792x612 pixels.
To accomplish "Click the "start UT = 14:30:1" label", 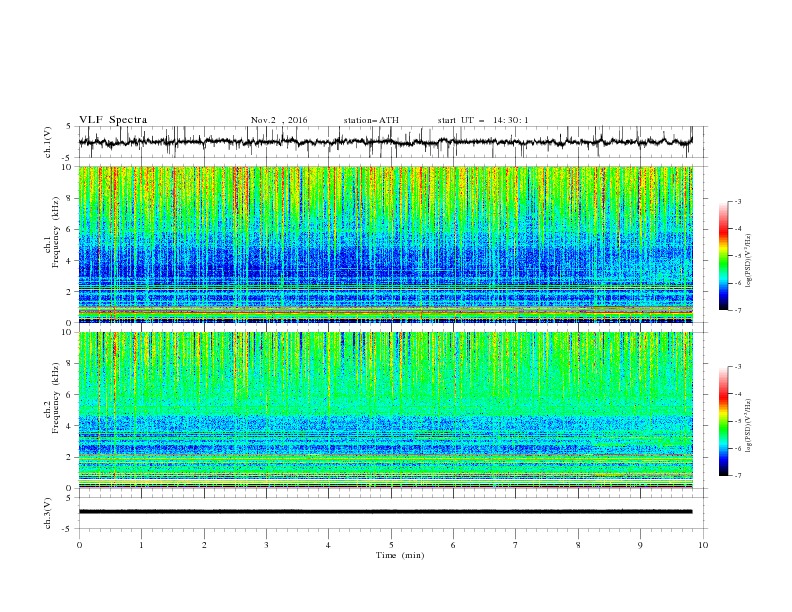I will [x=483, y=120].
